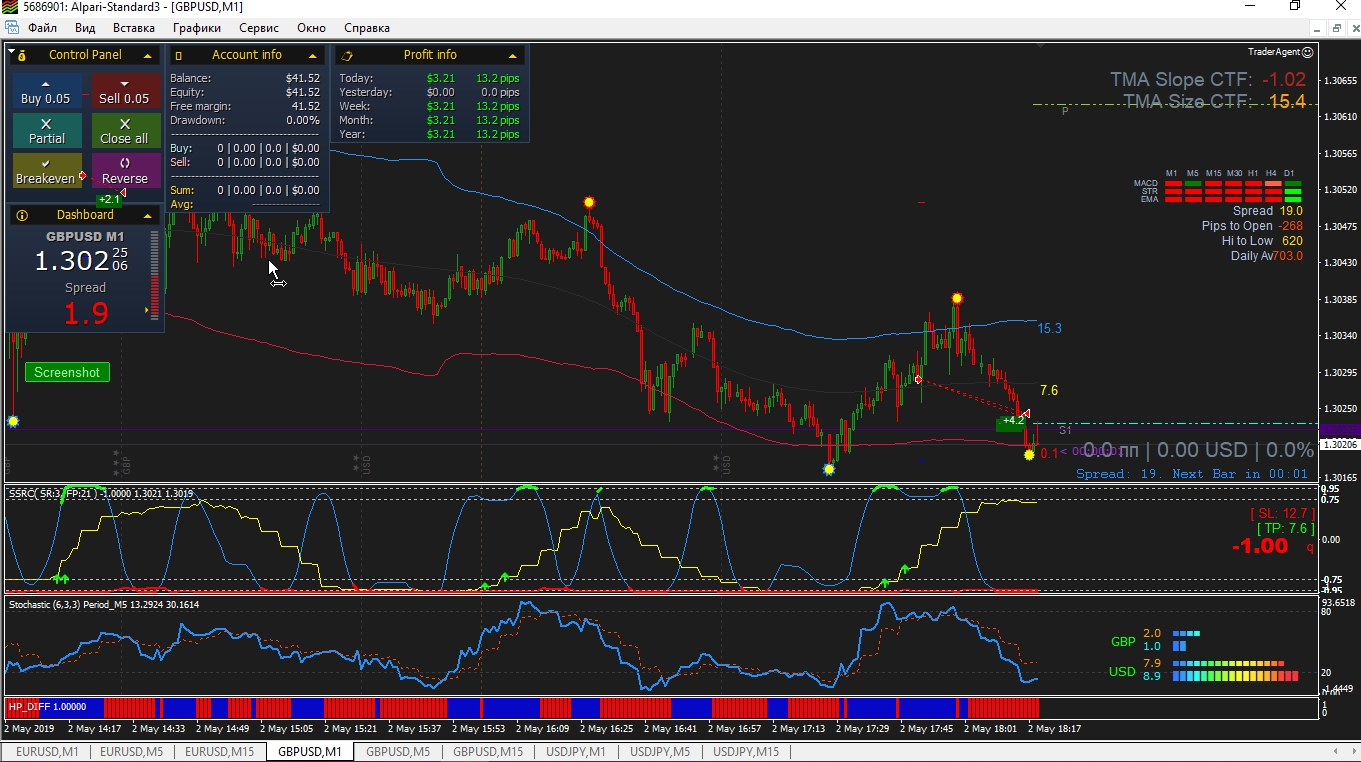
Task: Click the Daily Av 703.0 value
Action: (1288, 256)
